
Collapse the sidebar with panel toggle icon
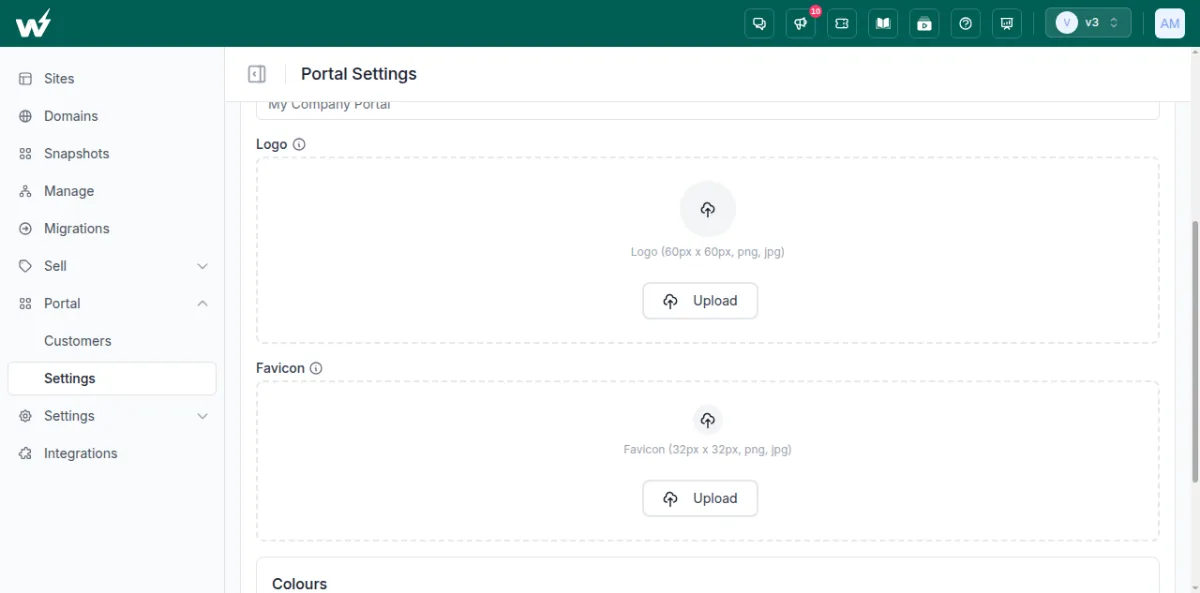coord(257,74)
